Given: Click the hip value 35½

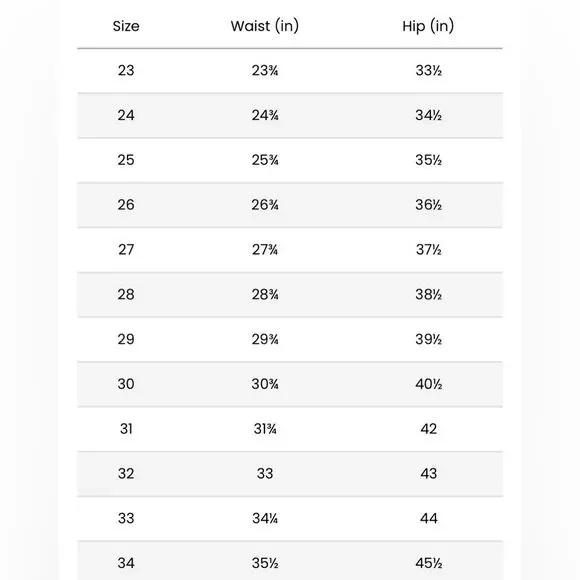Looking at the screenshot, I should 428,160.
